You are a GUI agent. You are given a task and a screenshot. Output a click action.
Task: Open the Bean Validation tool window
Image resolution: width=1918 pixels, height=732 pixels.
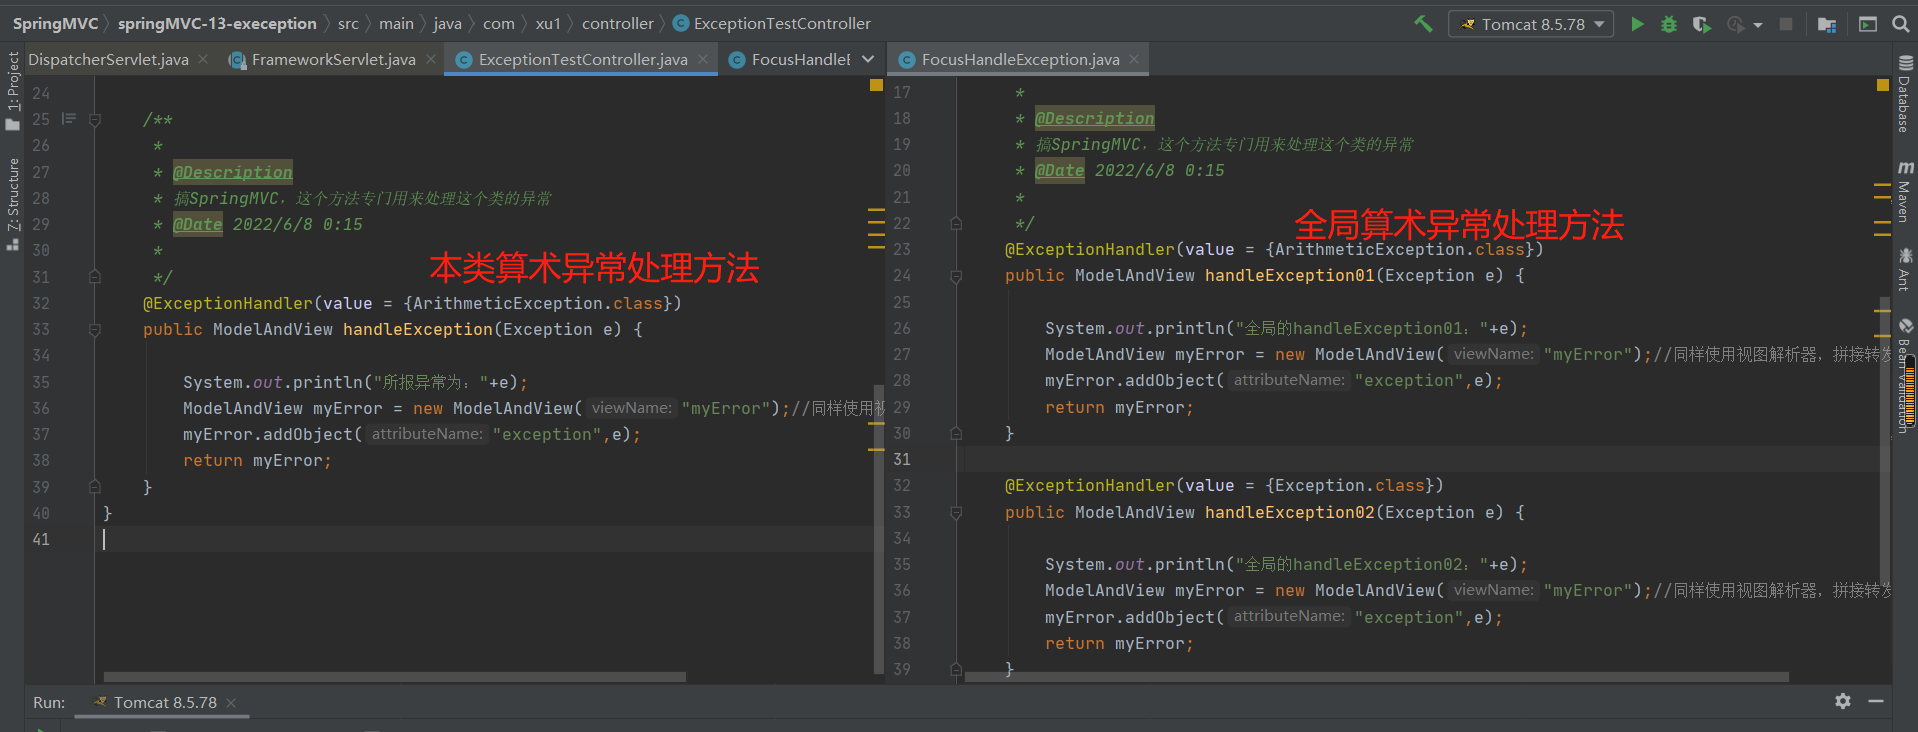coord(1905,376)
